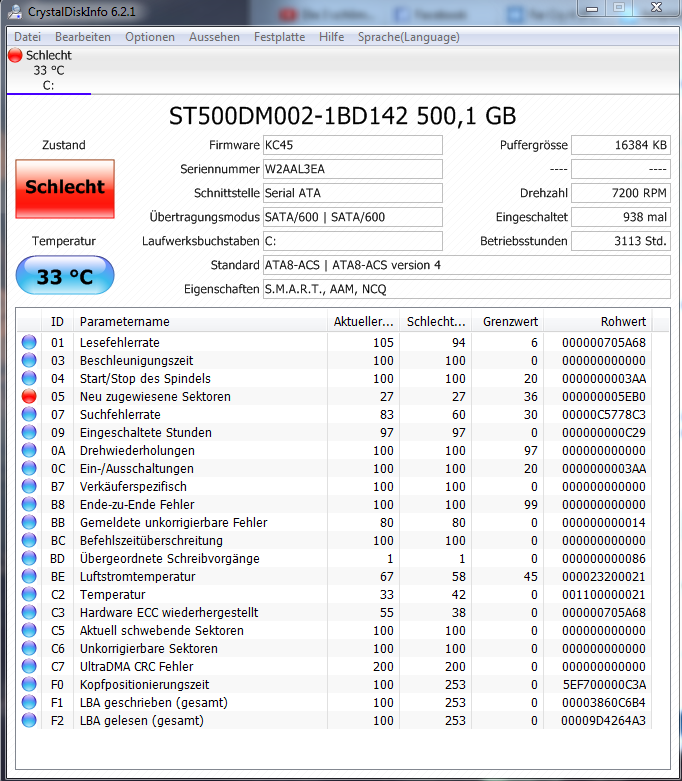Click the status icon for Kopfpositionierungszeit
The height and width of the screenshot is (781, 682).
click(29, 684)
